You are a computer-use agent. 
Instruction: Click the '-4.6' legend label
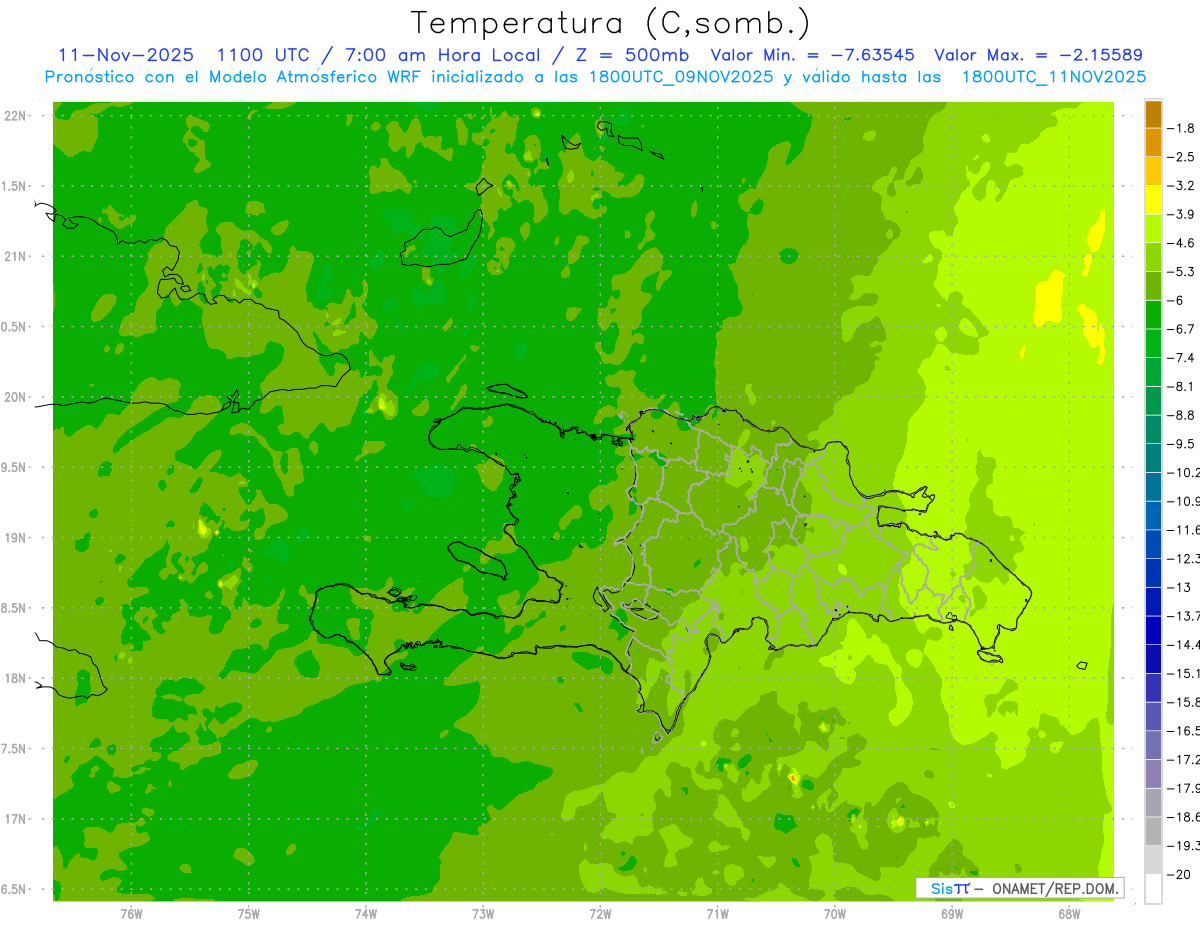[x=1183, y=243]
